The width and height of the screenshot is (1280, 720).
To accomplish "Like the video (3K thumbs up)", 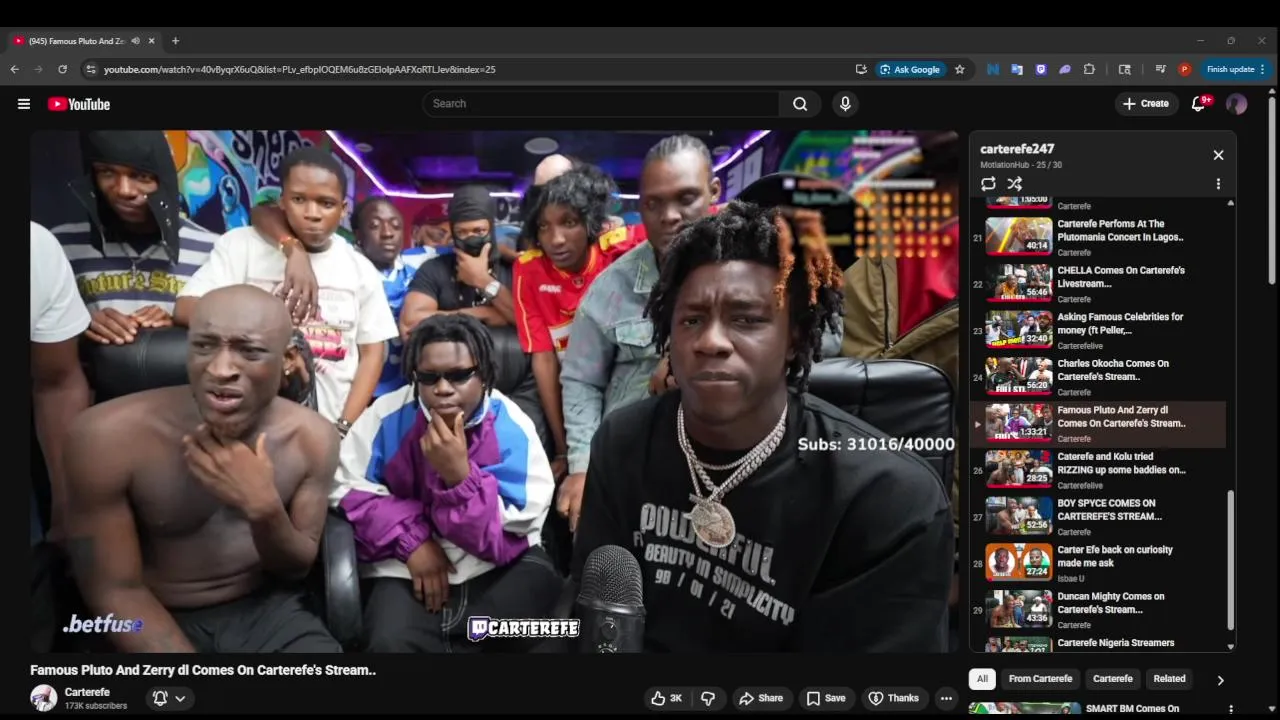I will pyautogui.click(x=667, y=698).
